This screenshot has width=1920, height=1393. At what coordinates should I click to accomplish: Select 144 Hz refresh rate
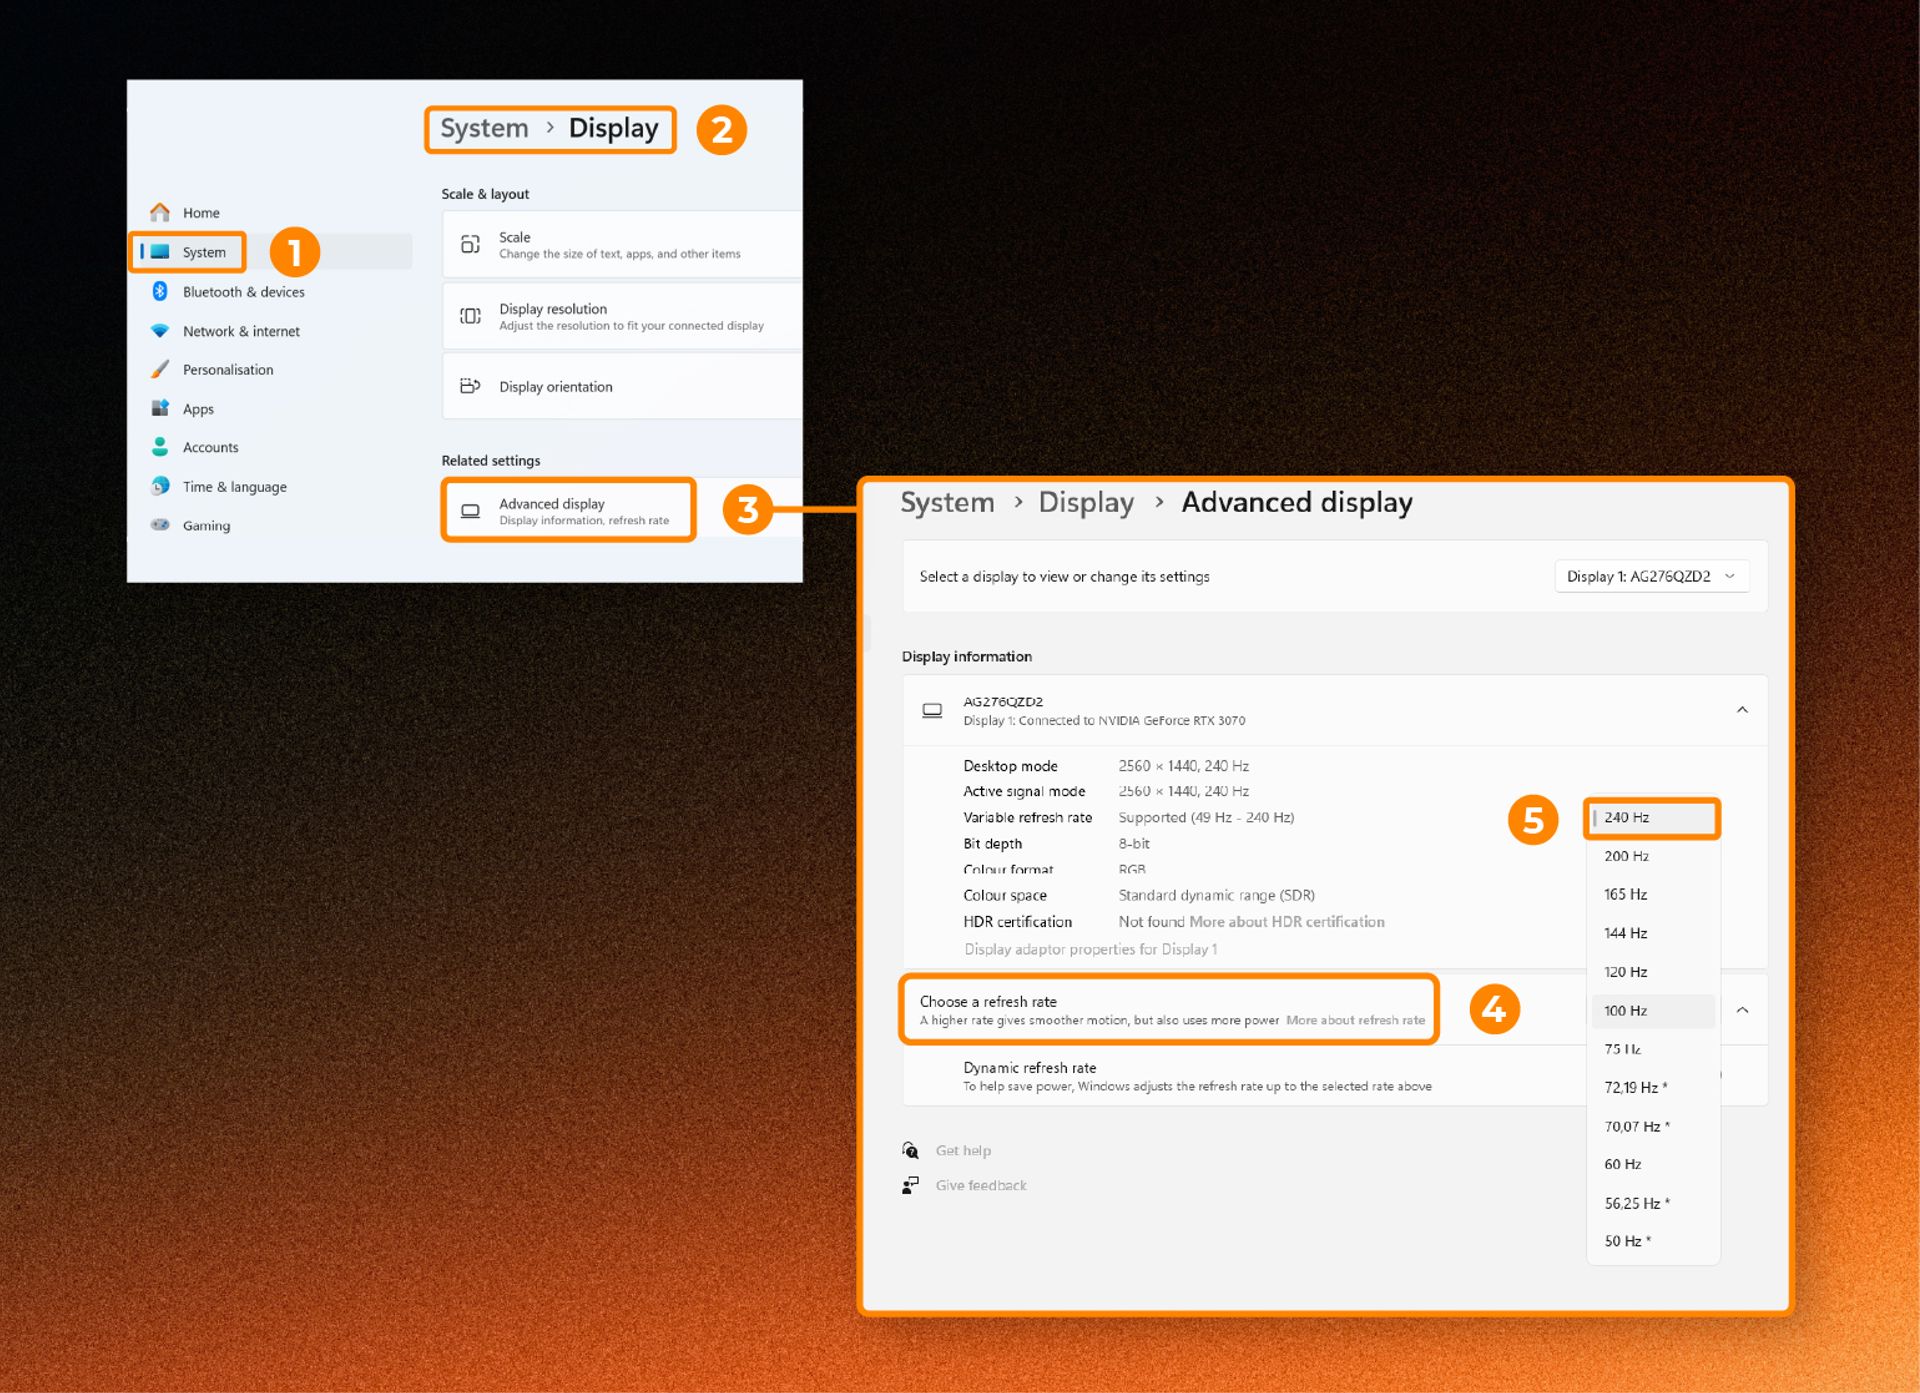pyautogui.click(x=1652, y=933)
